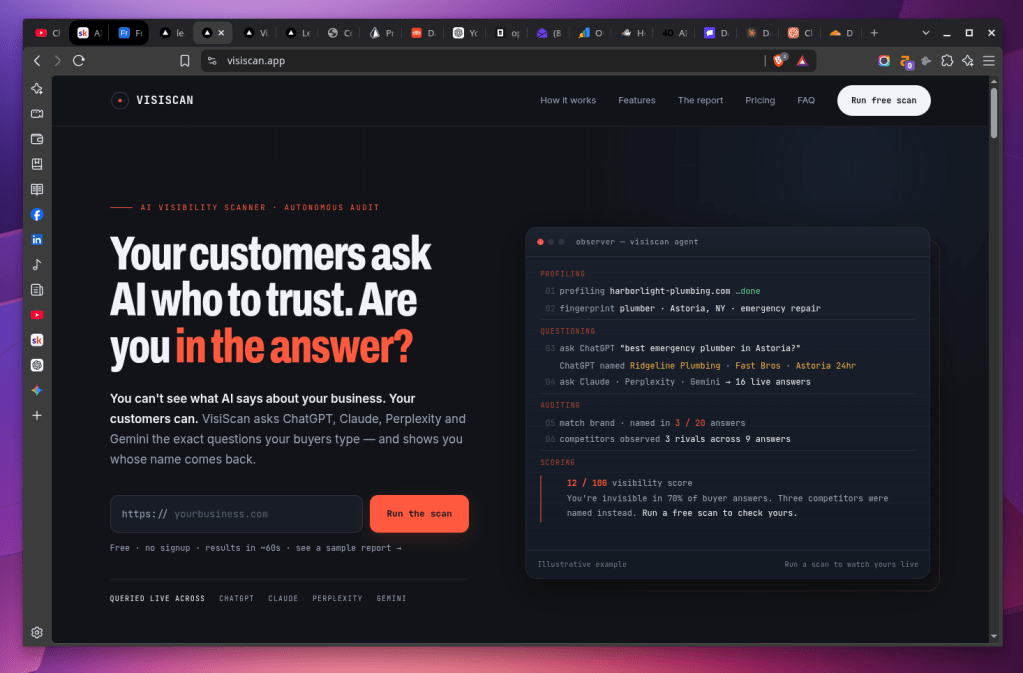The image size is (1023, 673).
Task: Open site settings icon in address bar
Action: pos(212,61)
